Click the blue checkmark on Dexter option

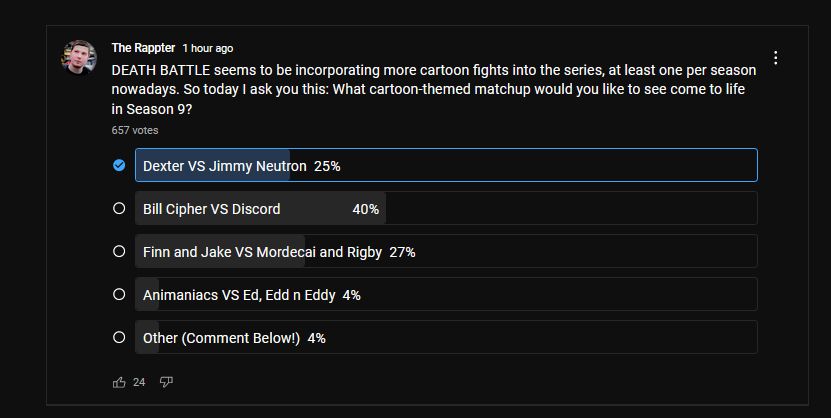point(119,165)
